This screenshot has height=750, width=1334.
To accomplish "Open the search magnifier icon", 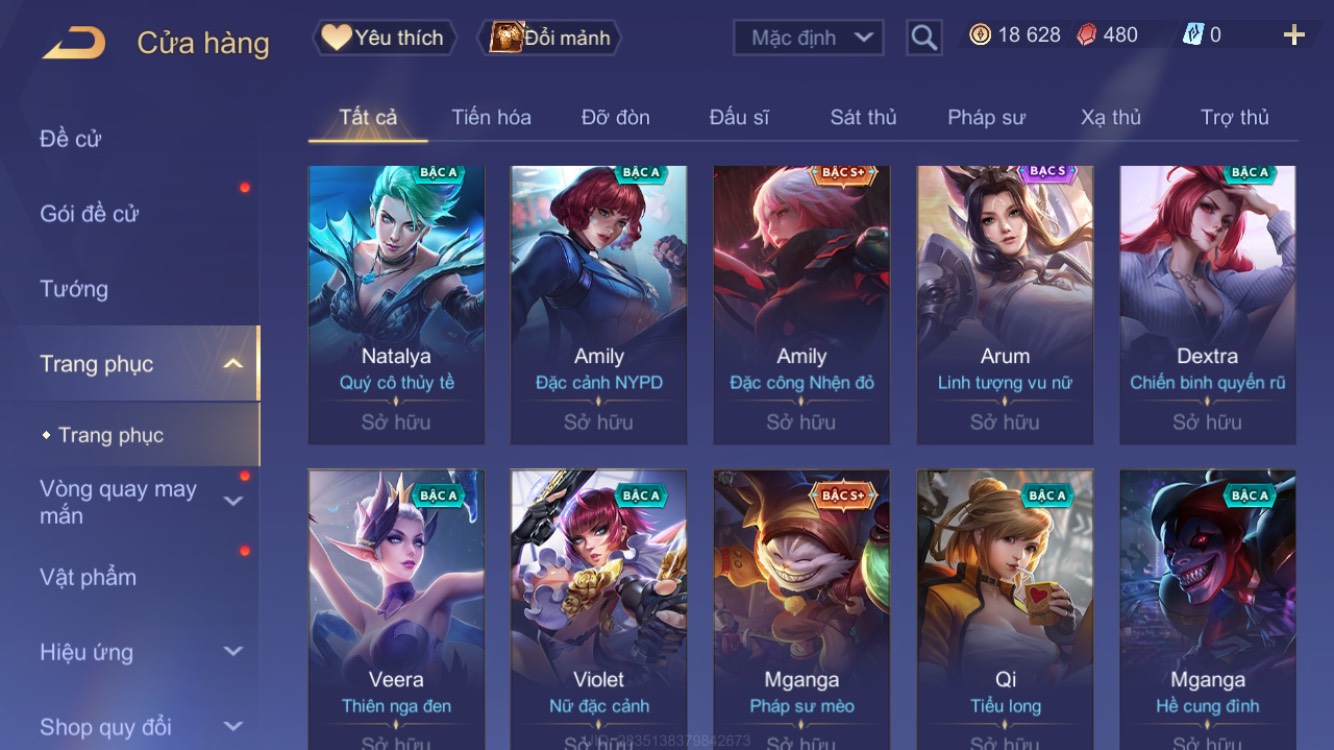I will coord(924,38).
